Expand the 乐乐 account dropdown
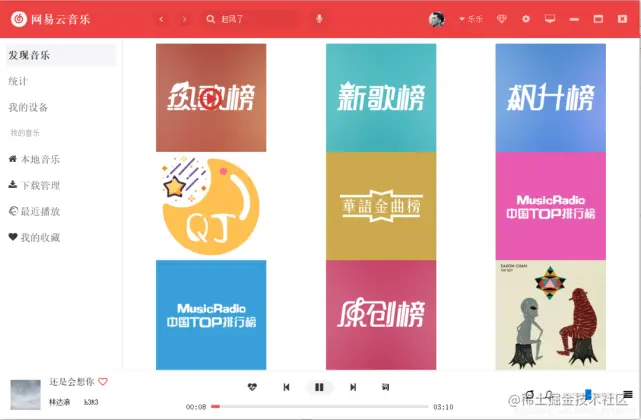The image size is (641, 420). coord(471,19)
